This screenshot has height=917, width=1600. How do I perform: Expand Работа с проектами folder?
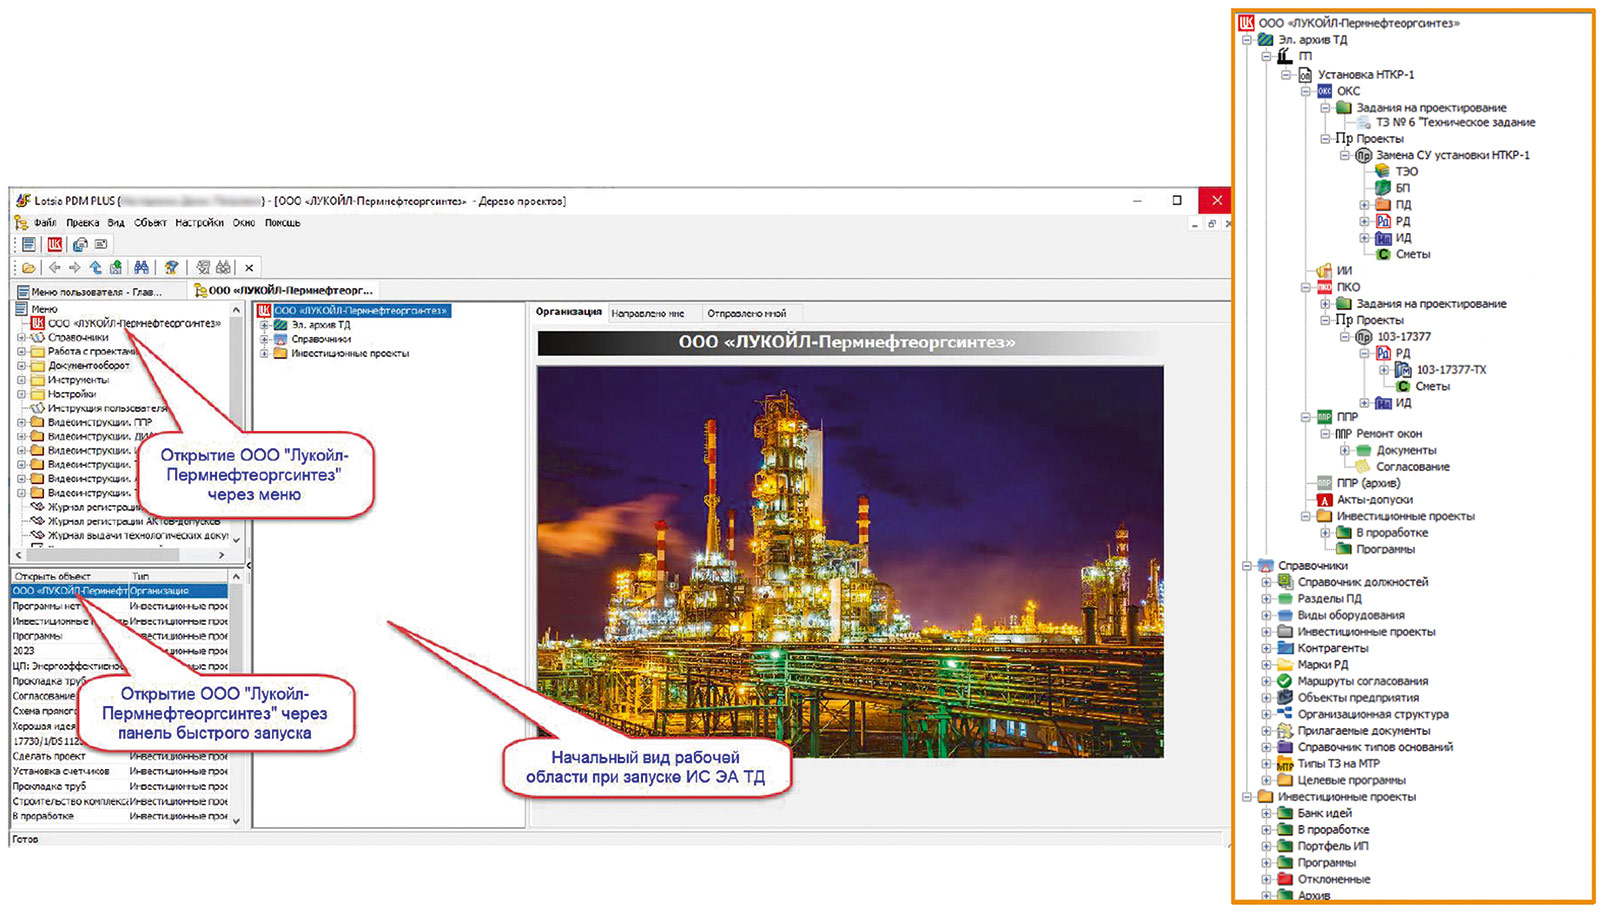tap(21, 352)
